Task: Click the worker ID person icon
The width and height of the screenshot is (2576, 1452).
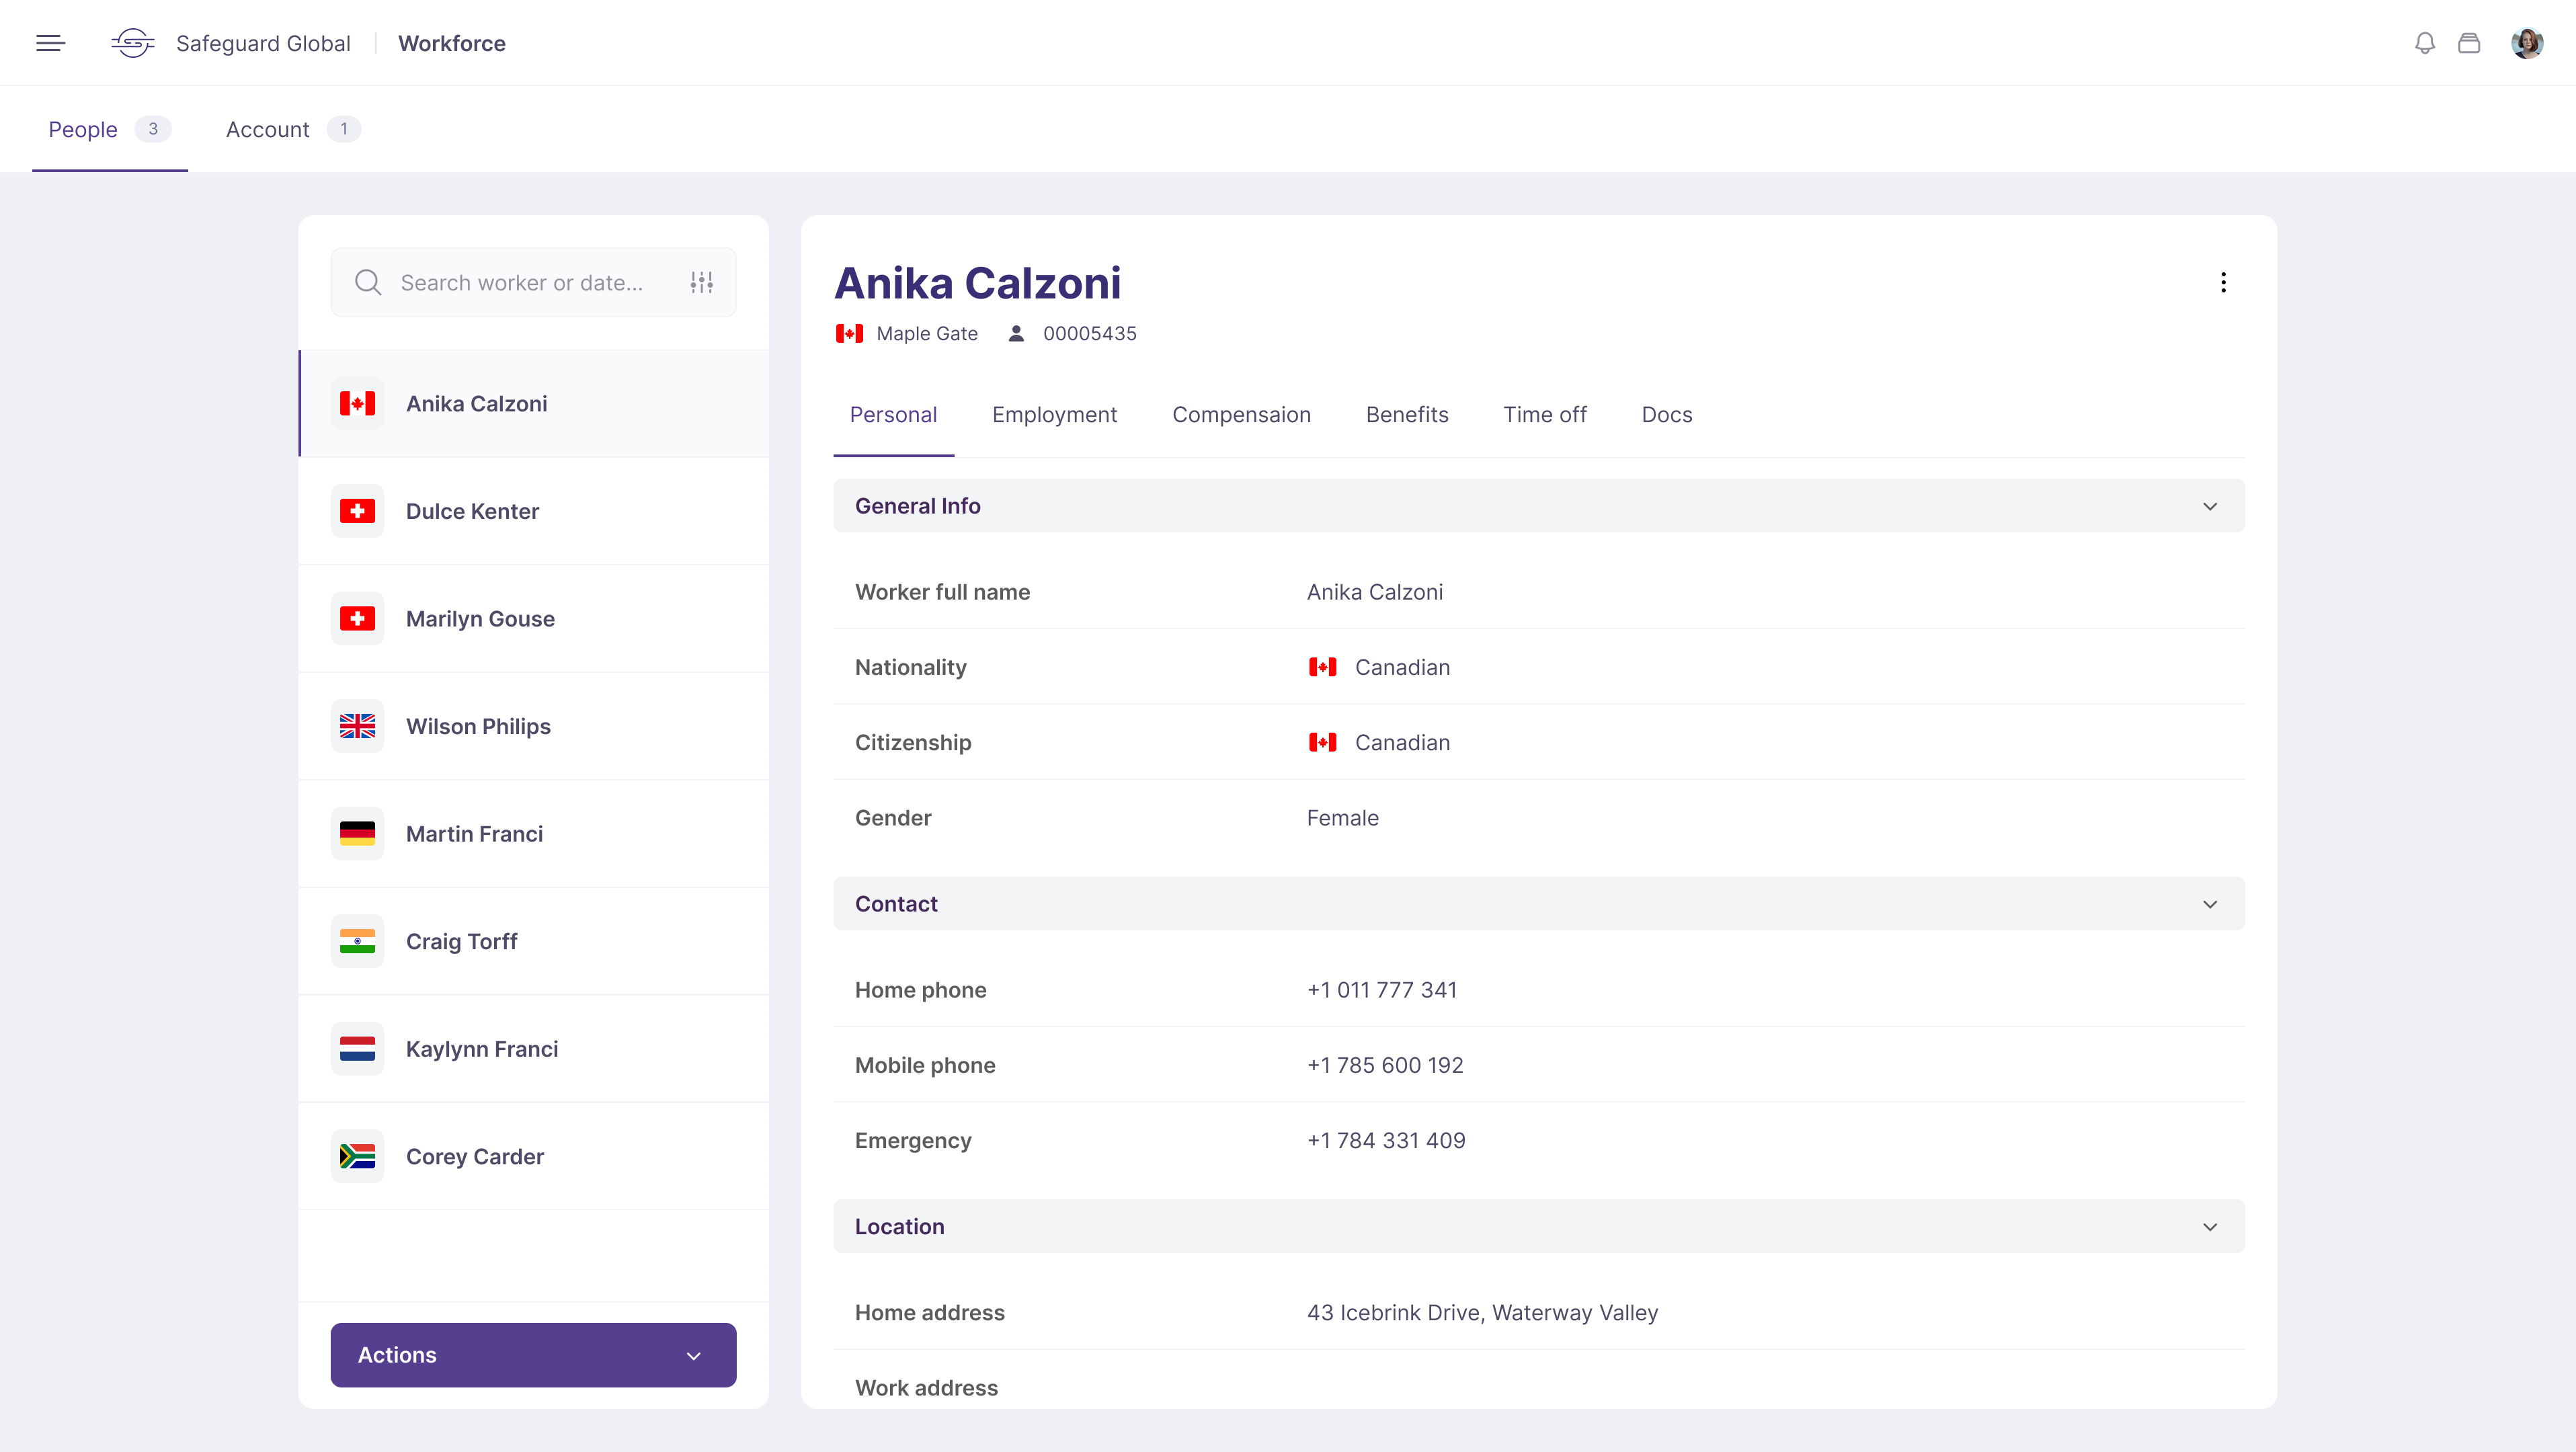Action: pos(1016,334)
